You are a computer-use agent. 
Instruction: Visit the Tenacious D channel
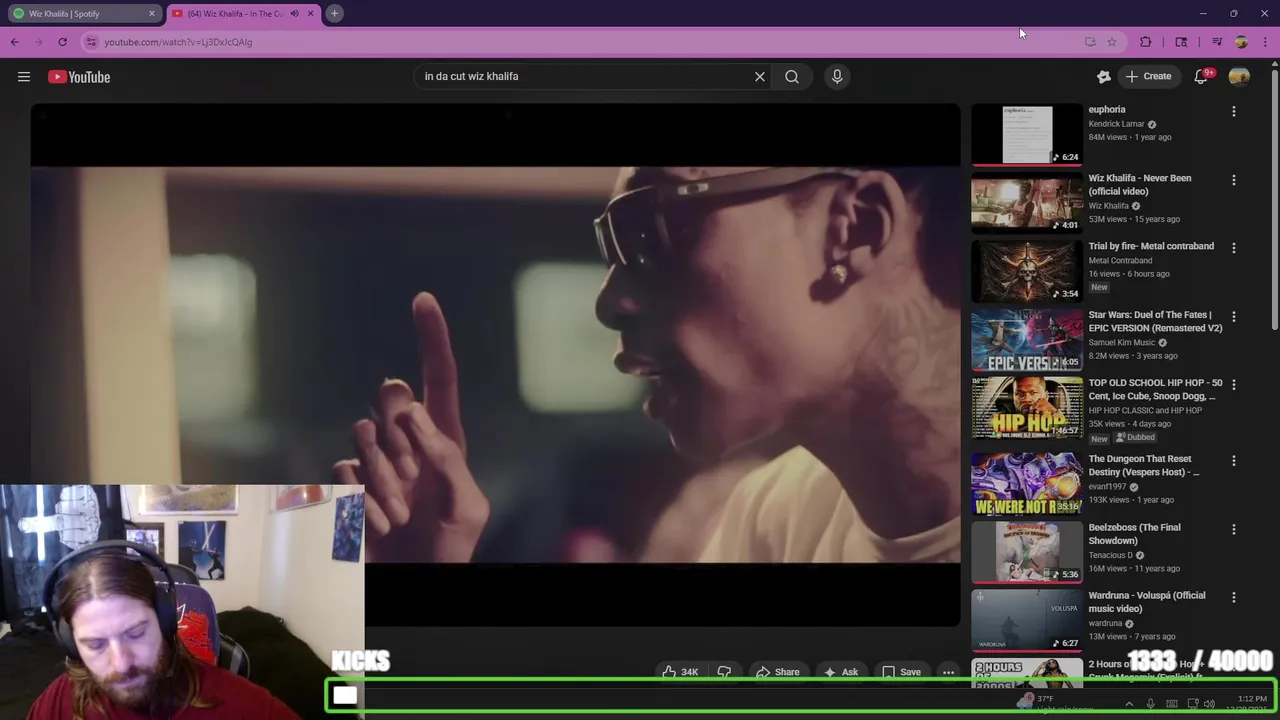(x=1111, y=555)
